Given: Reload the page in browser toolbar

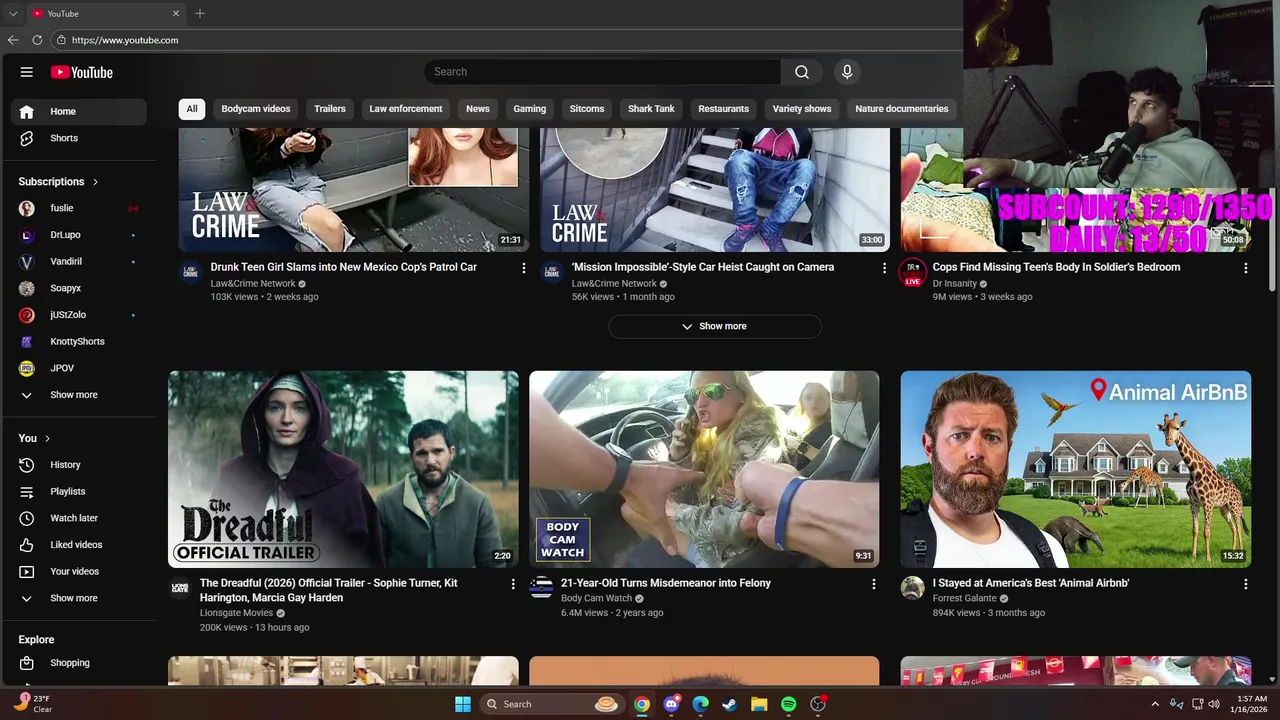Looking at the screenshot, I should coord(37,40).
